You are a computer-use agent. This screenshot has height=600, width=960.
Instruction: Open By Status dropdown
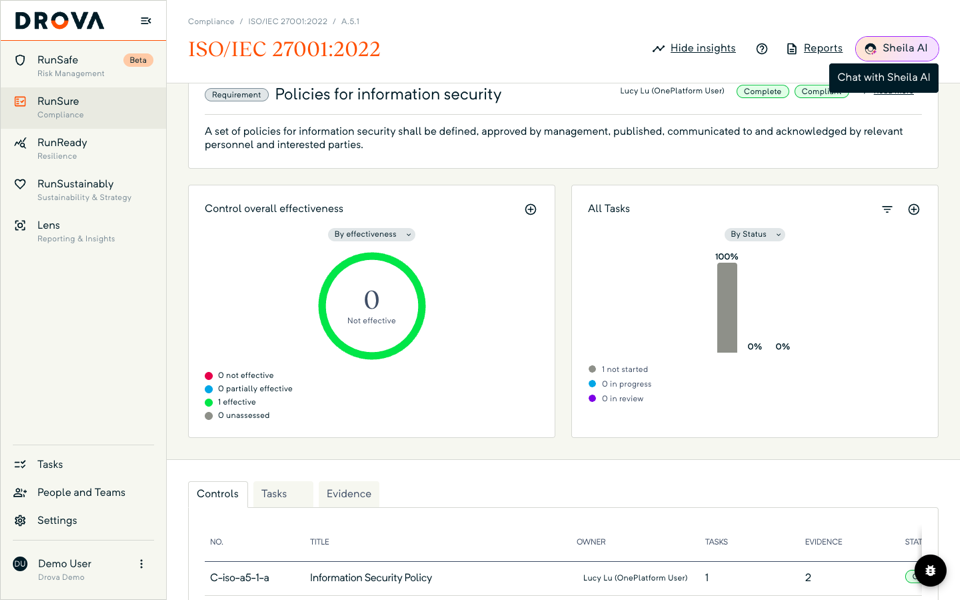point(754,234)
